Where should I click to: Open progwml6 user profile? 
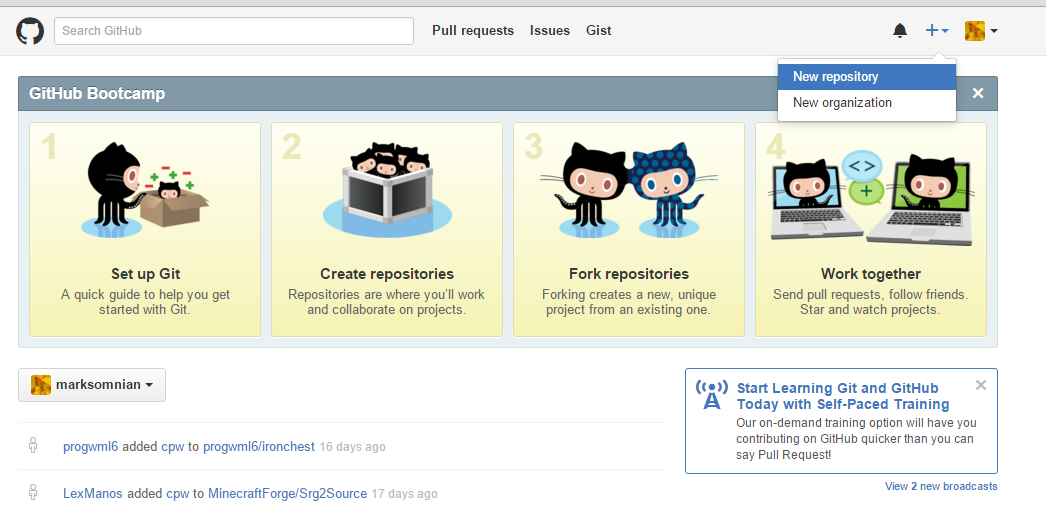pyautogui.click(x=91, y=447)
